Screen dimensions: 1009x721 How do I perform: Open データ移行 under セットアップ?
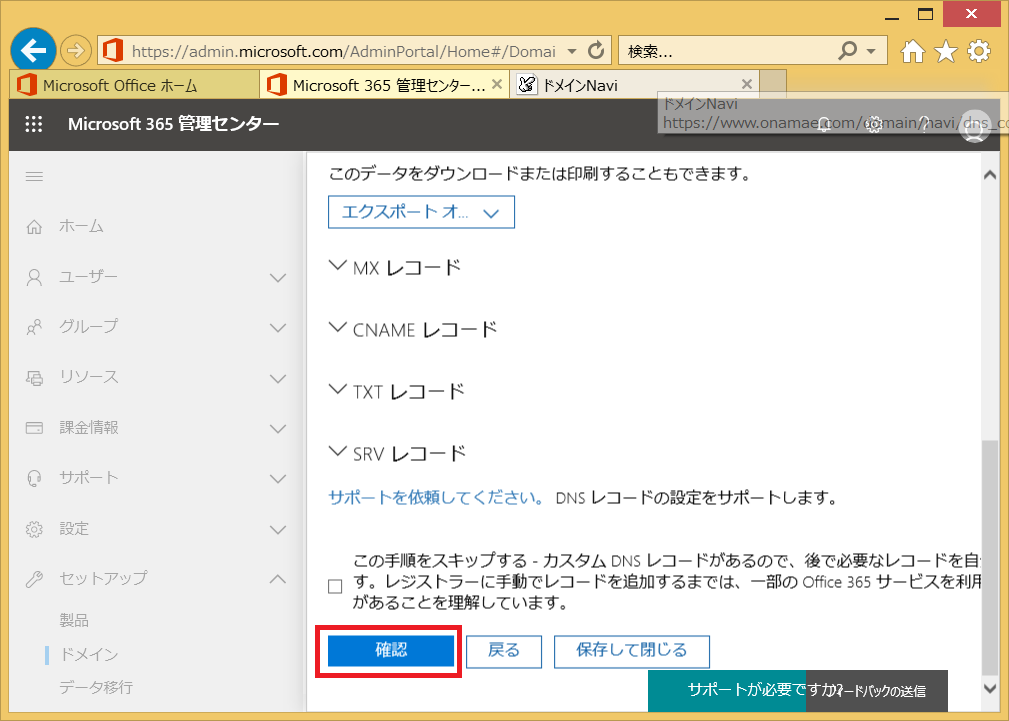point(96,688)
